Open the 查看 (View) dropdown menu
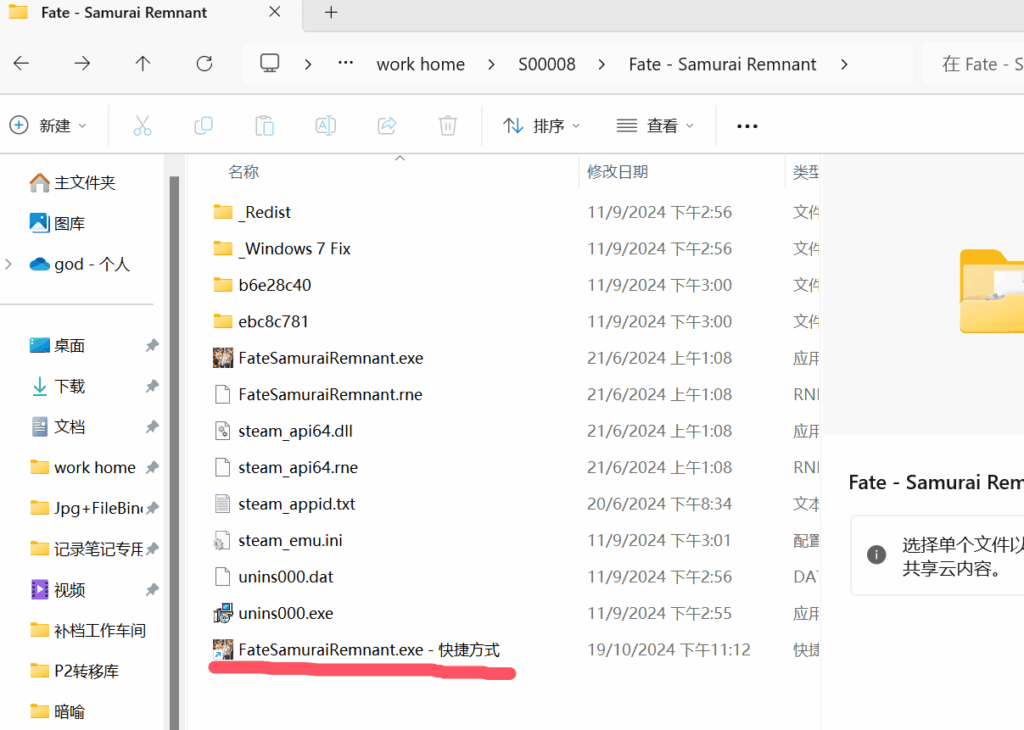 [655, 126]
